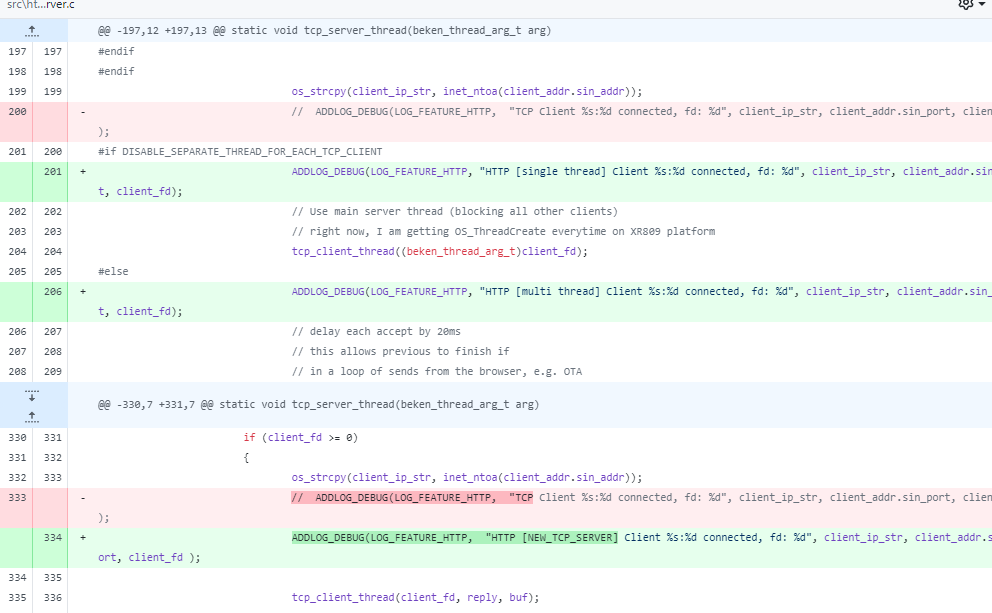Click the commented ADDLOG_DEBUG deleted line 200
The height and width of the screenshot is (613, 992).
pyautogui.click(x=642, y=111)
